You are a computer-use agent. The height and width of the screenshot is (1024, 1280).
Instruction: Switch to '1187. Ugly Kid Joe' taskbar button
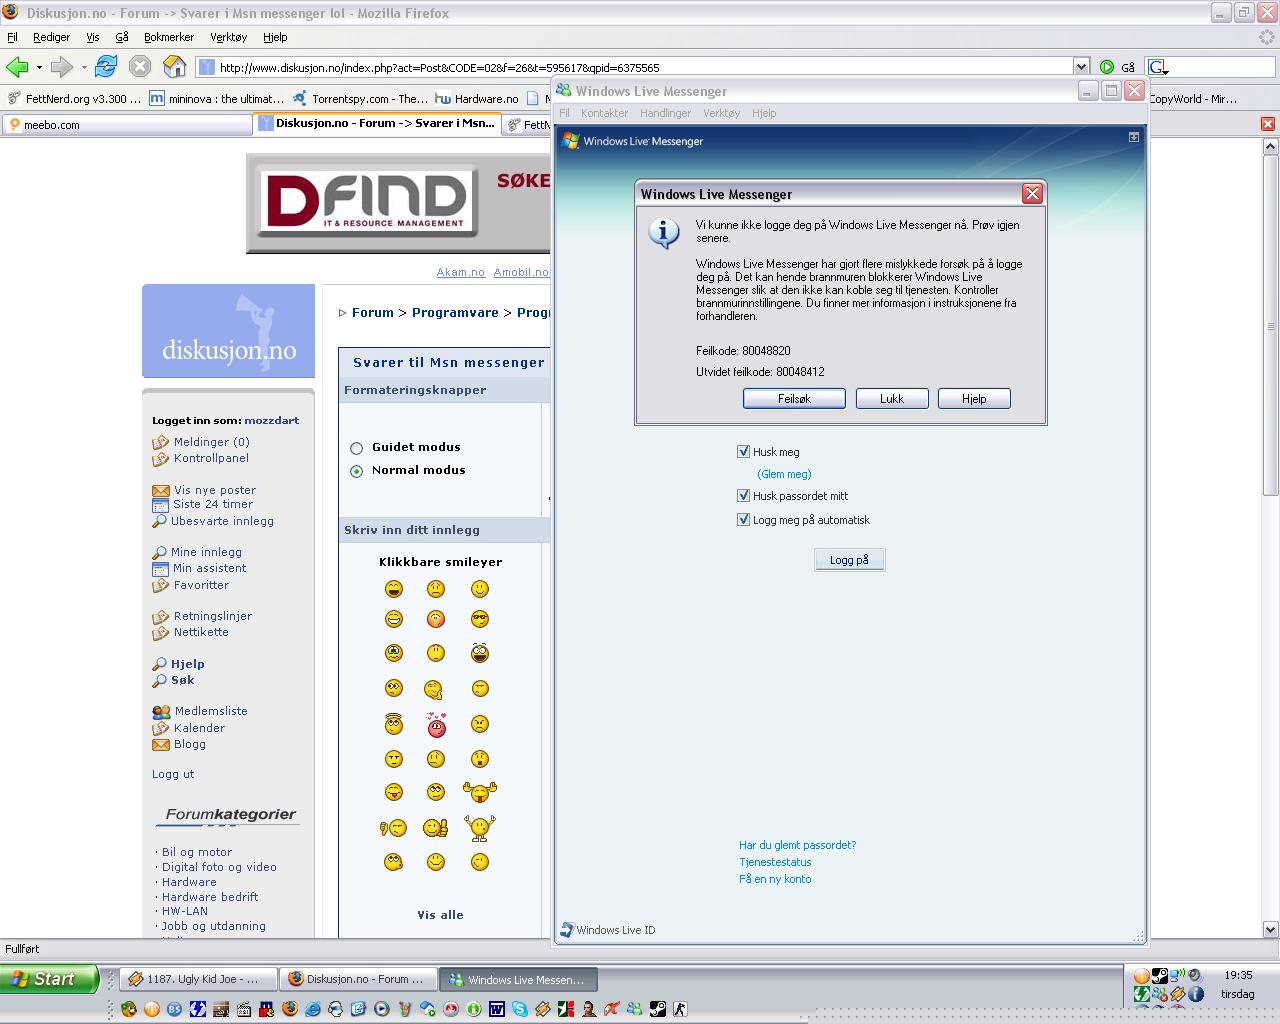point(198,979)
